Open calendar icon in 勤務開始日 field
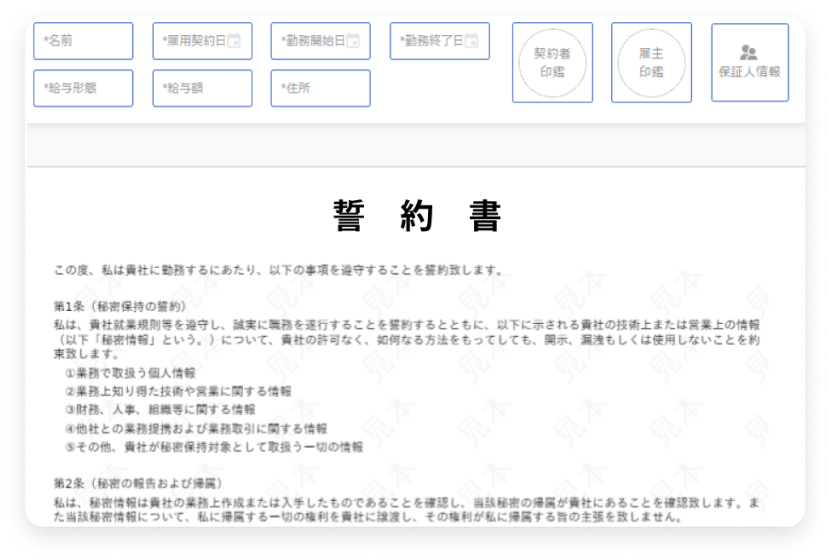 [x=352, y=41]
